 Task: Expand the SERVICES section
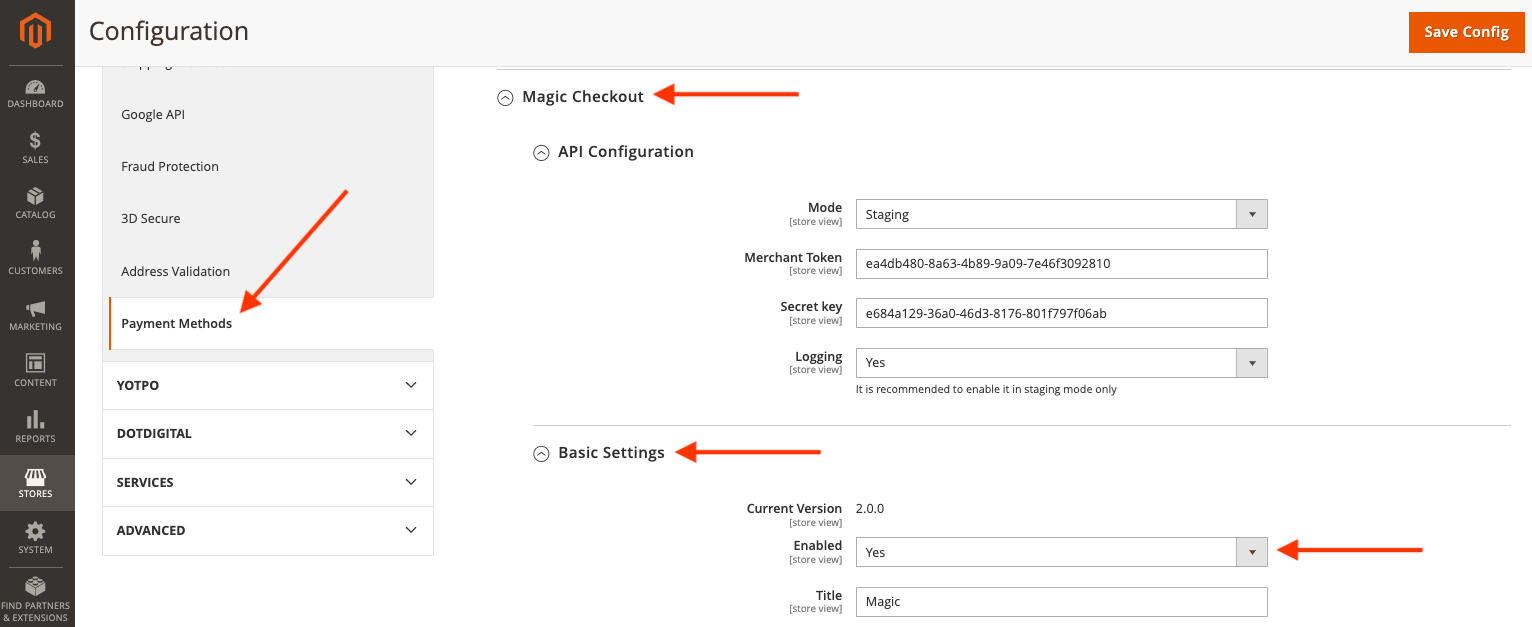click(268, 483)
